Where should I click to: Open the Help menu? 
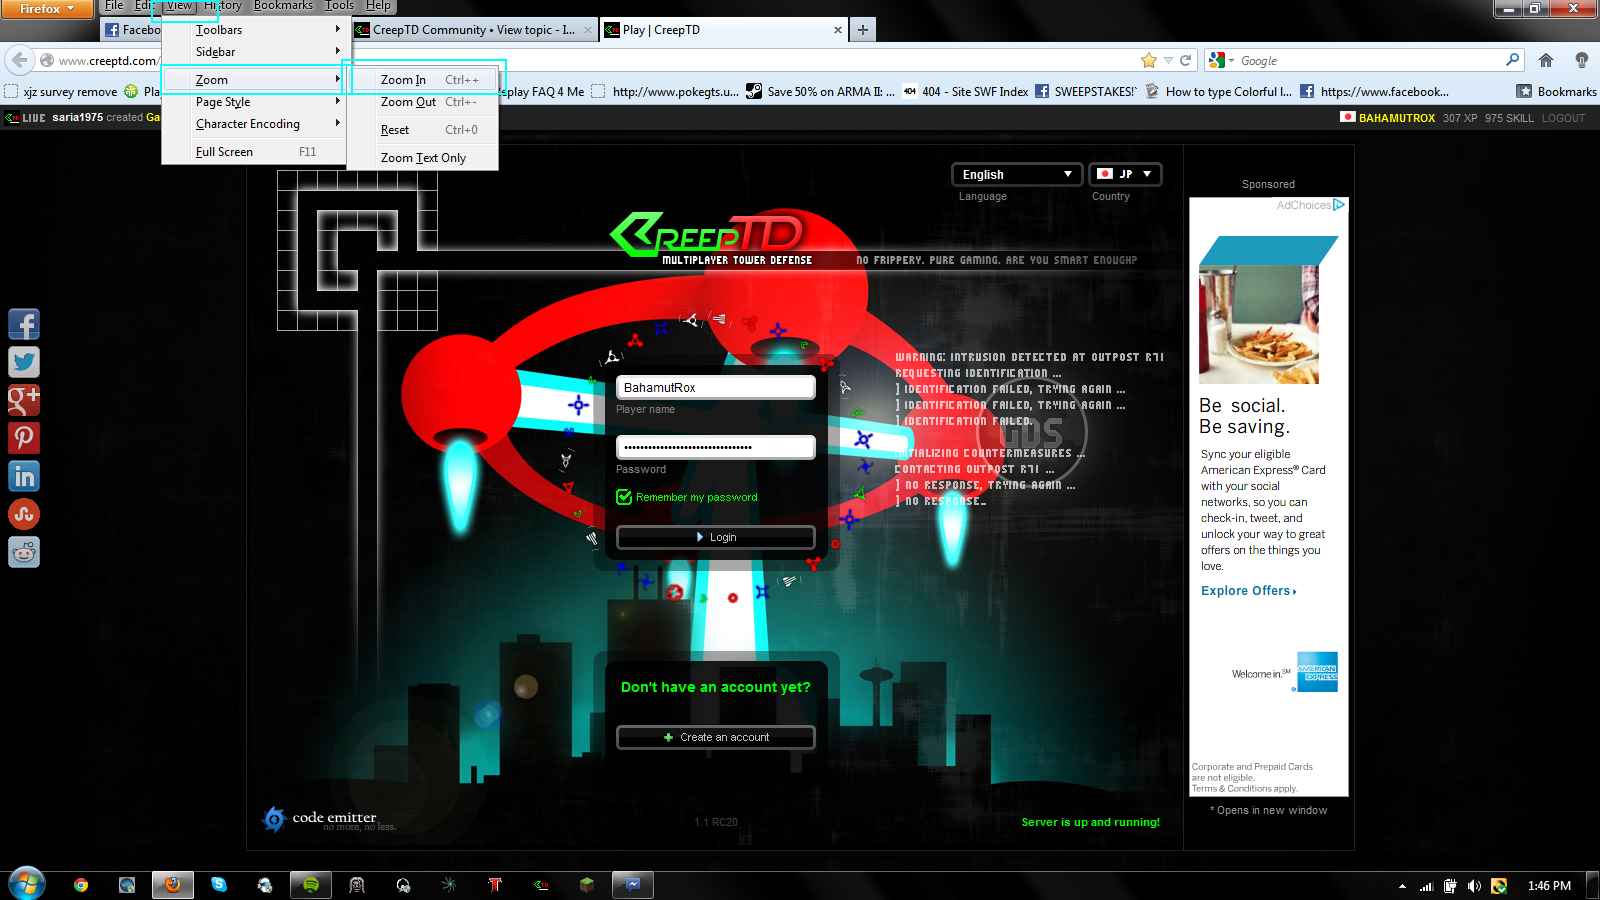click(x=378, y=6)
